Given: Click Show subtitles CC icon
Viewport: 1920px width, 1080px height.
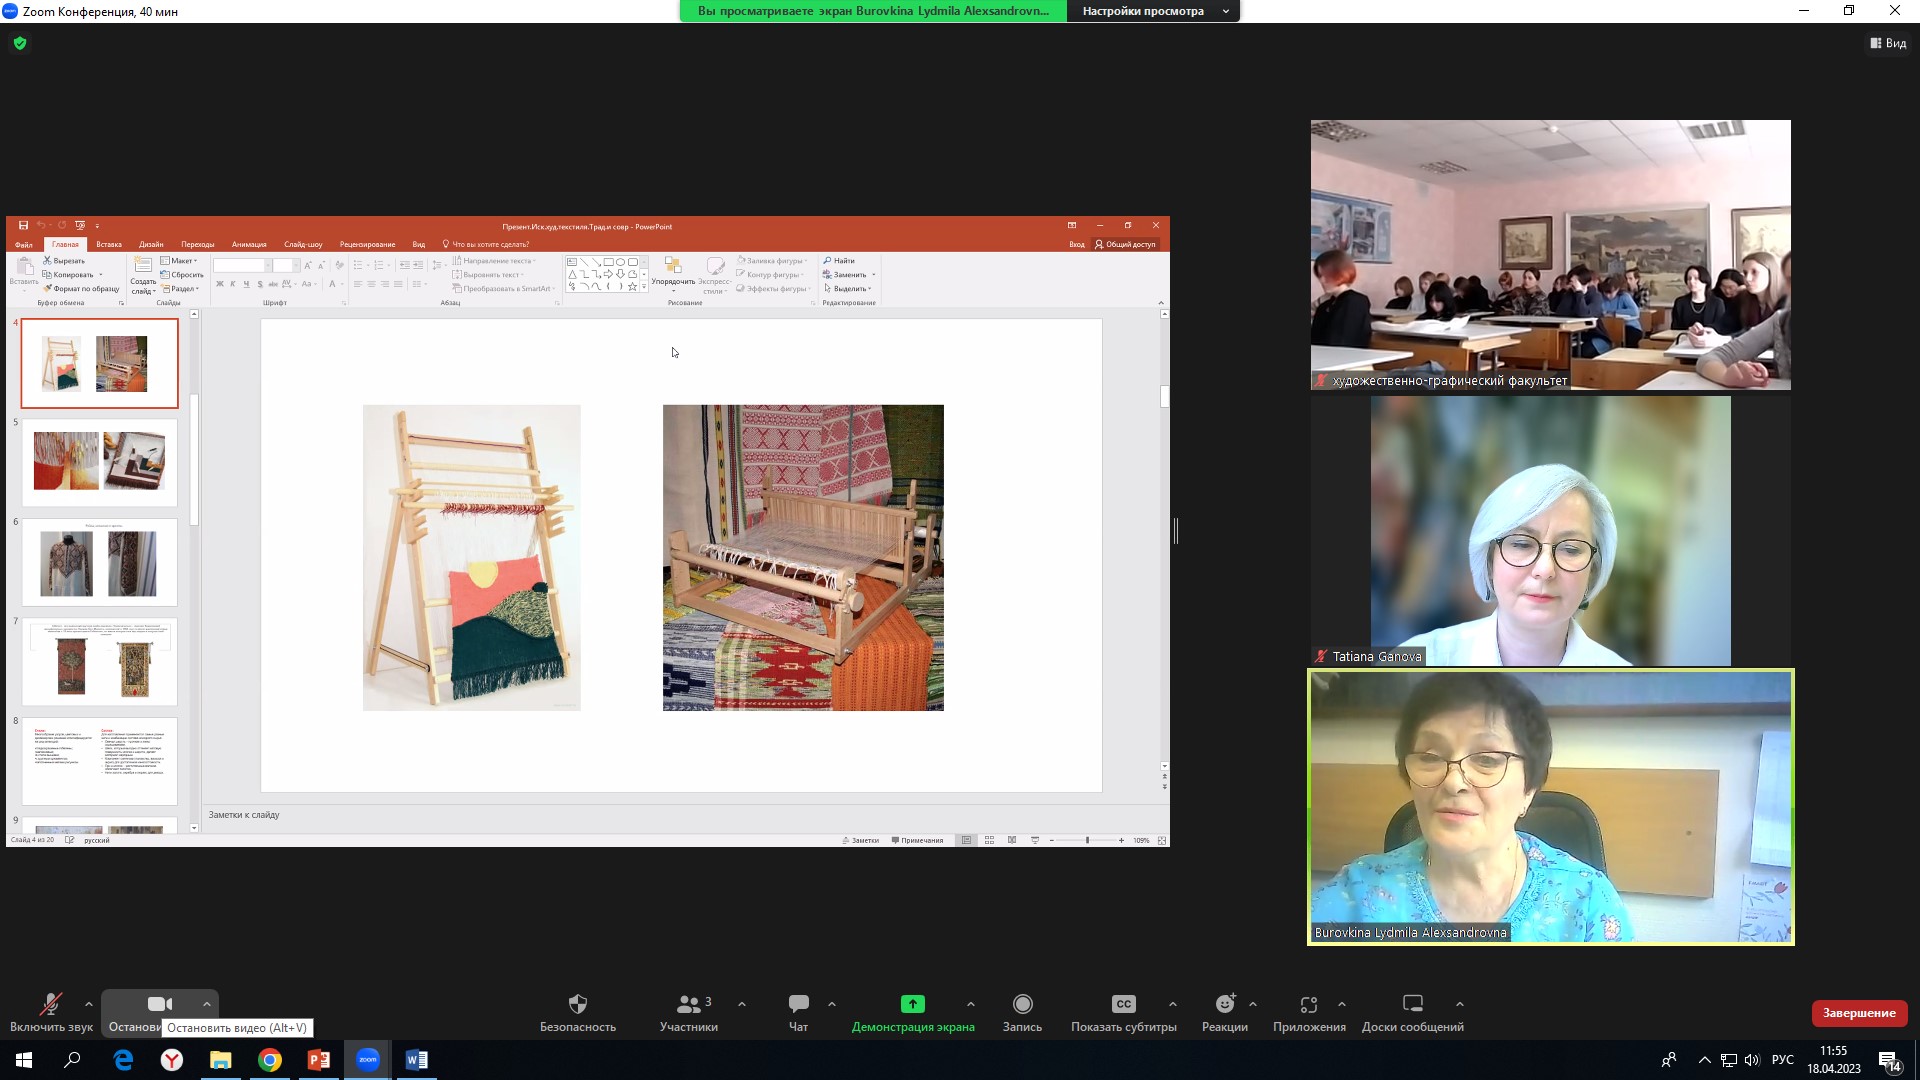Looking at the screenshot, I should [1123, 1004].
